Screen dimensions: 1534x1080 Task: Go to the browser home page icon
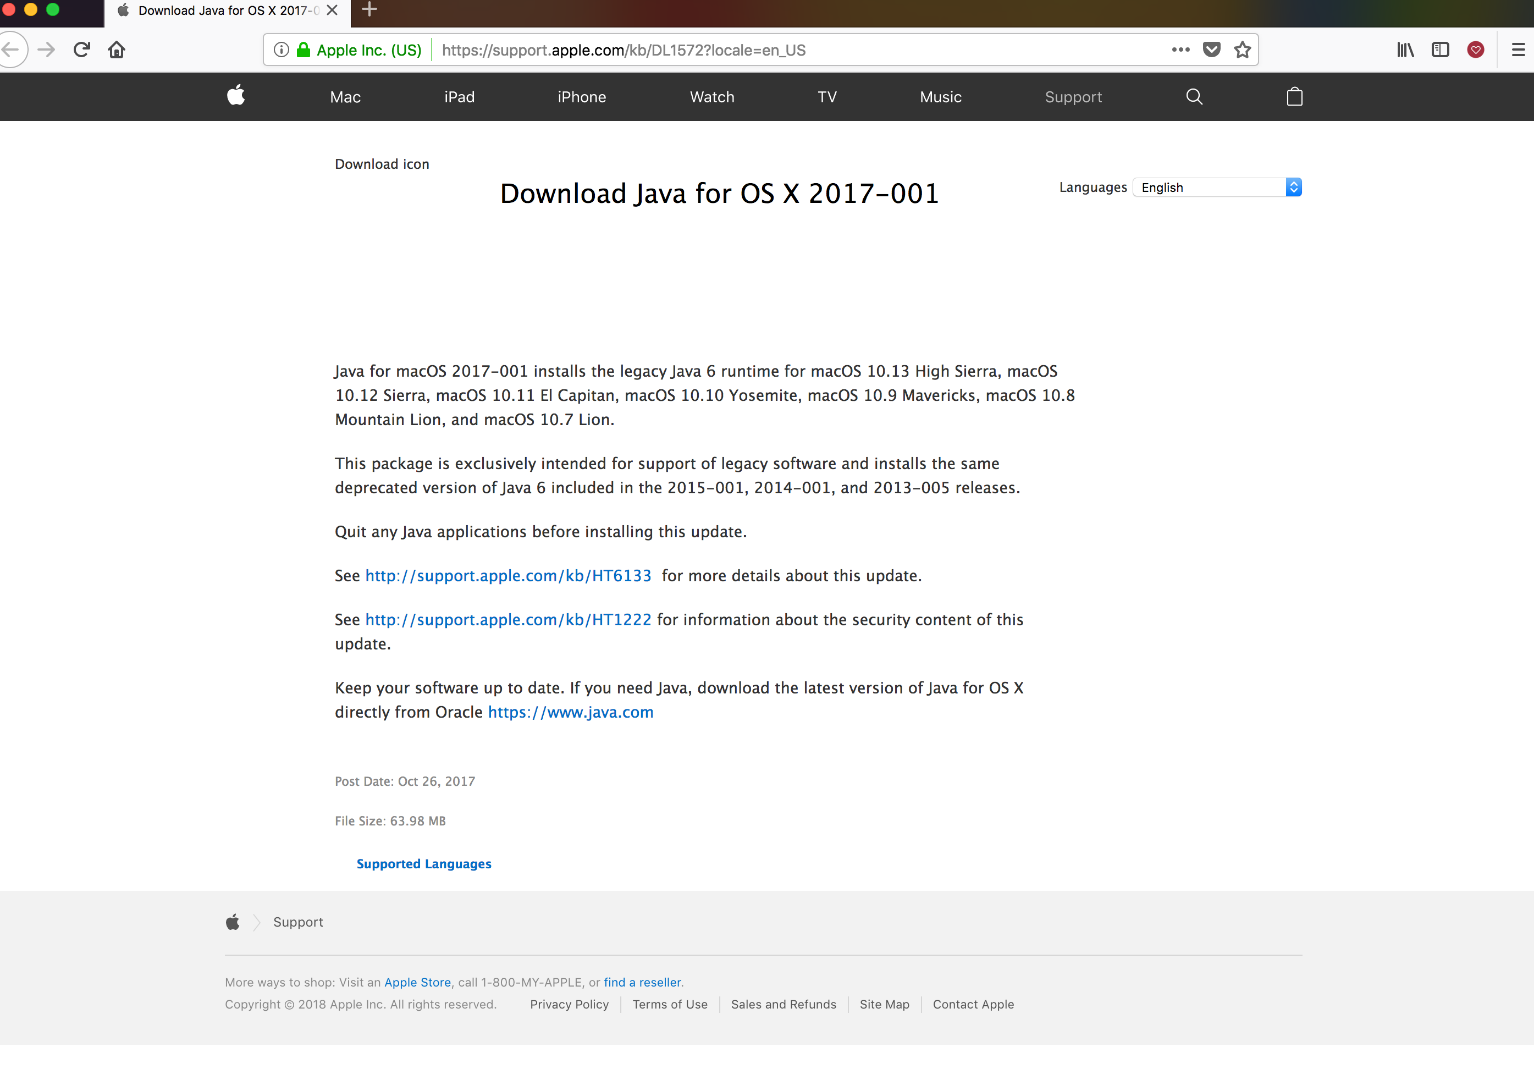tap(117, 50)
